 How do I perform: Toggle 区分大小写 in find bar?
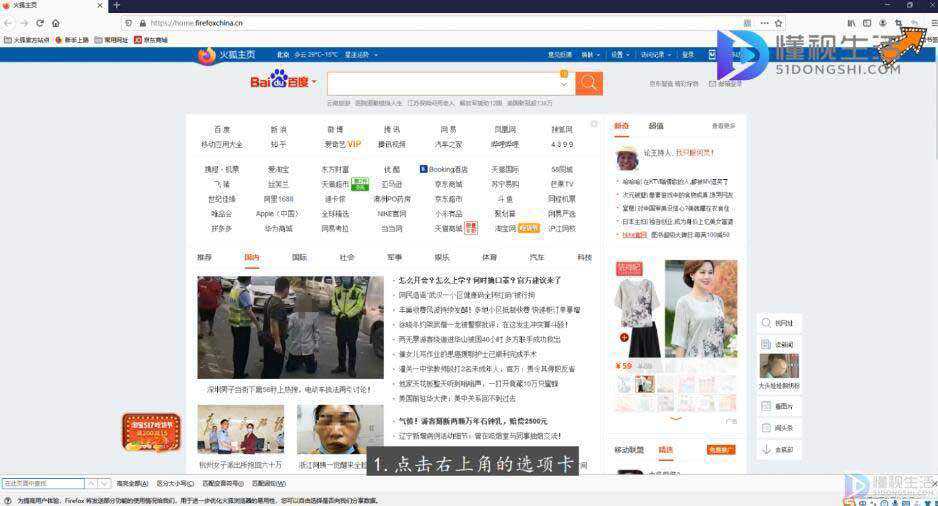(175, 483)
